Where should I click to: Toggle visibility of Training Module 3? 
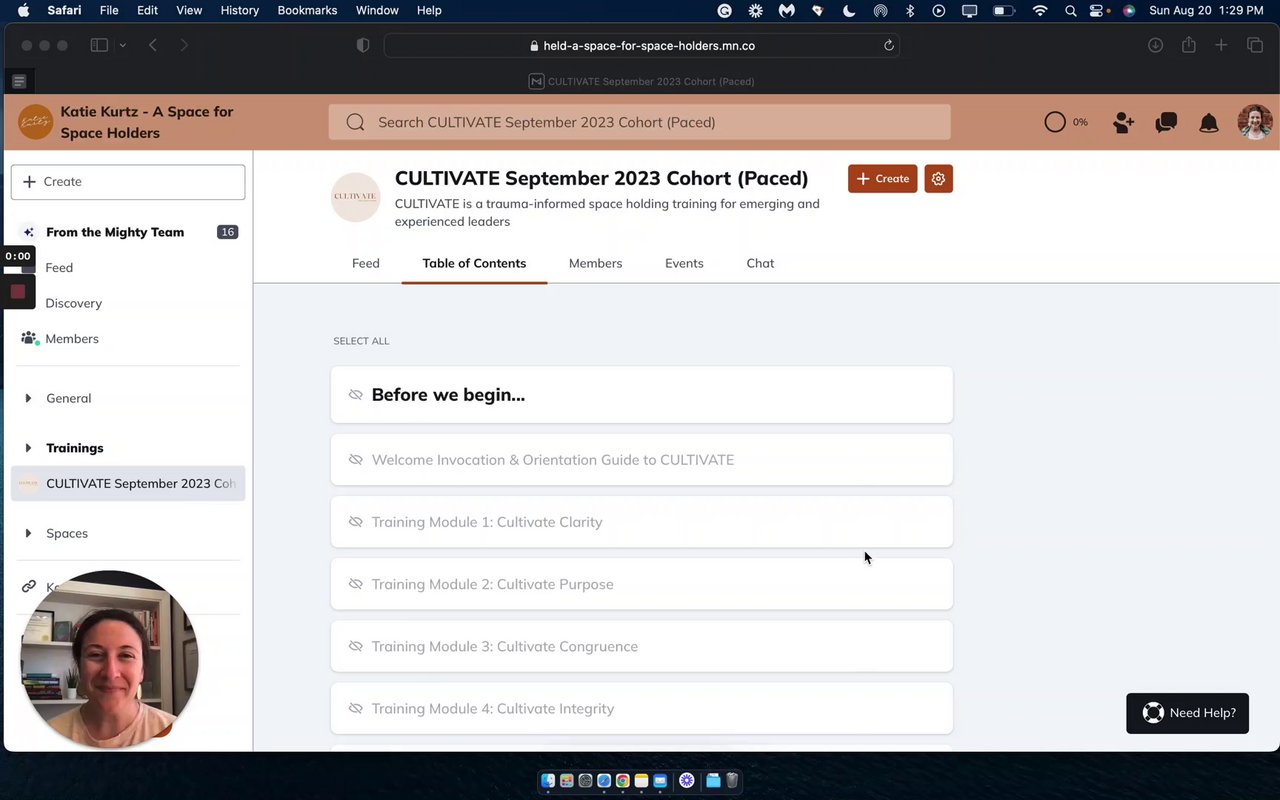click(x=355, y=646)
